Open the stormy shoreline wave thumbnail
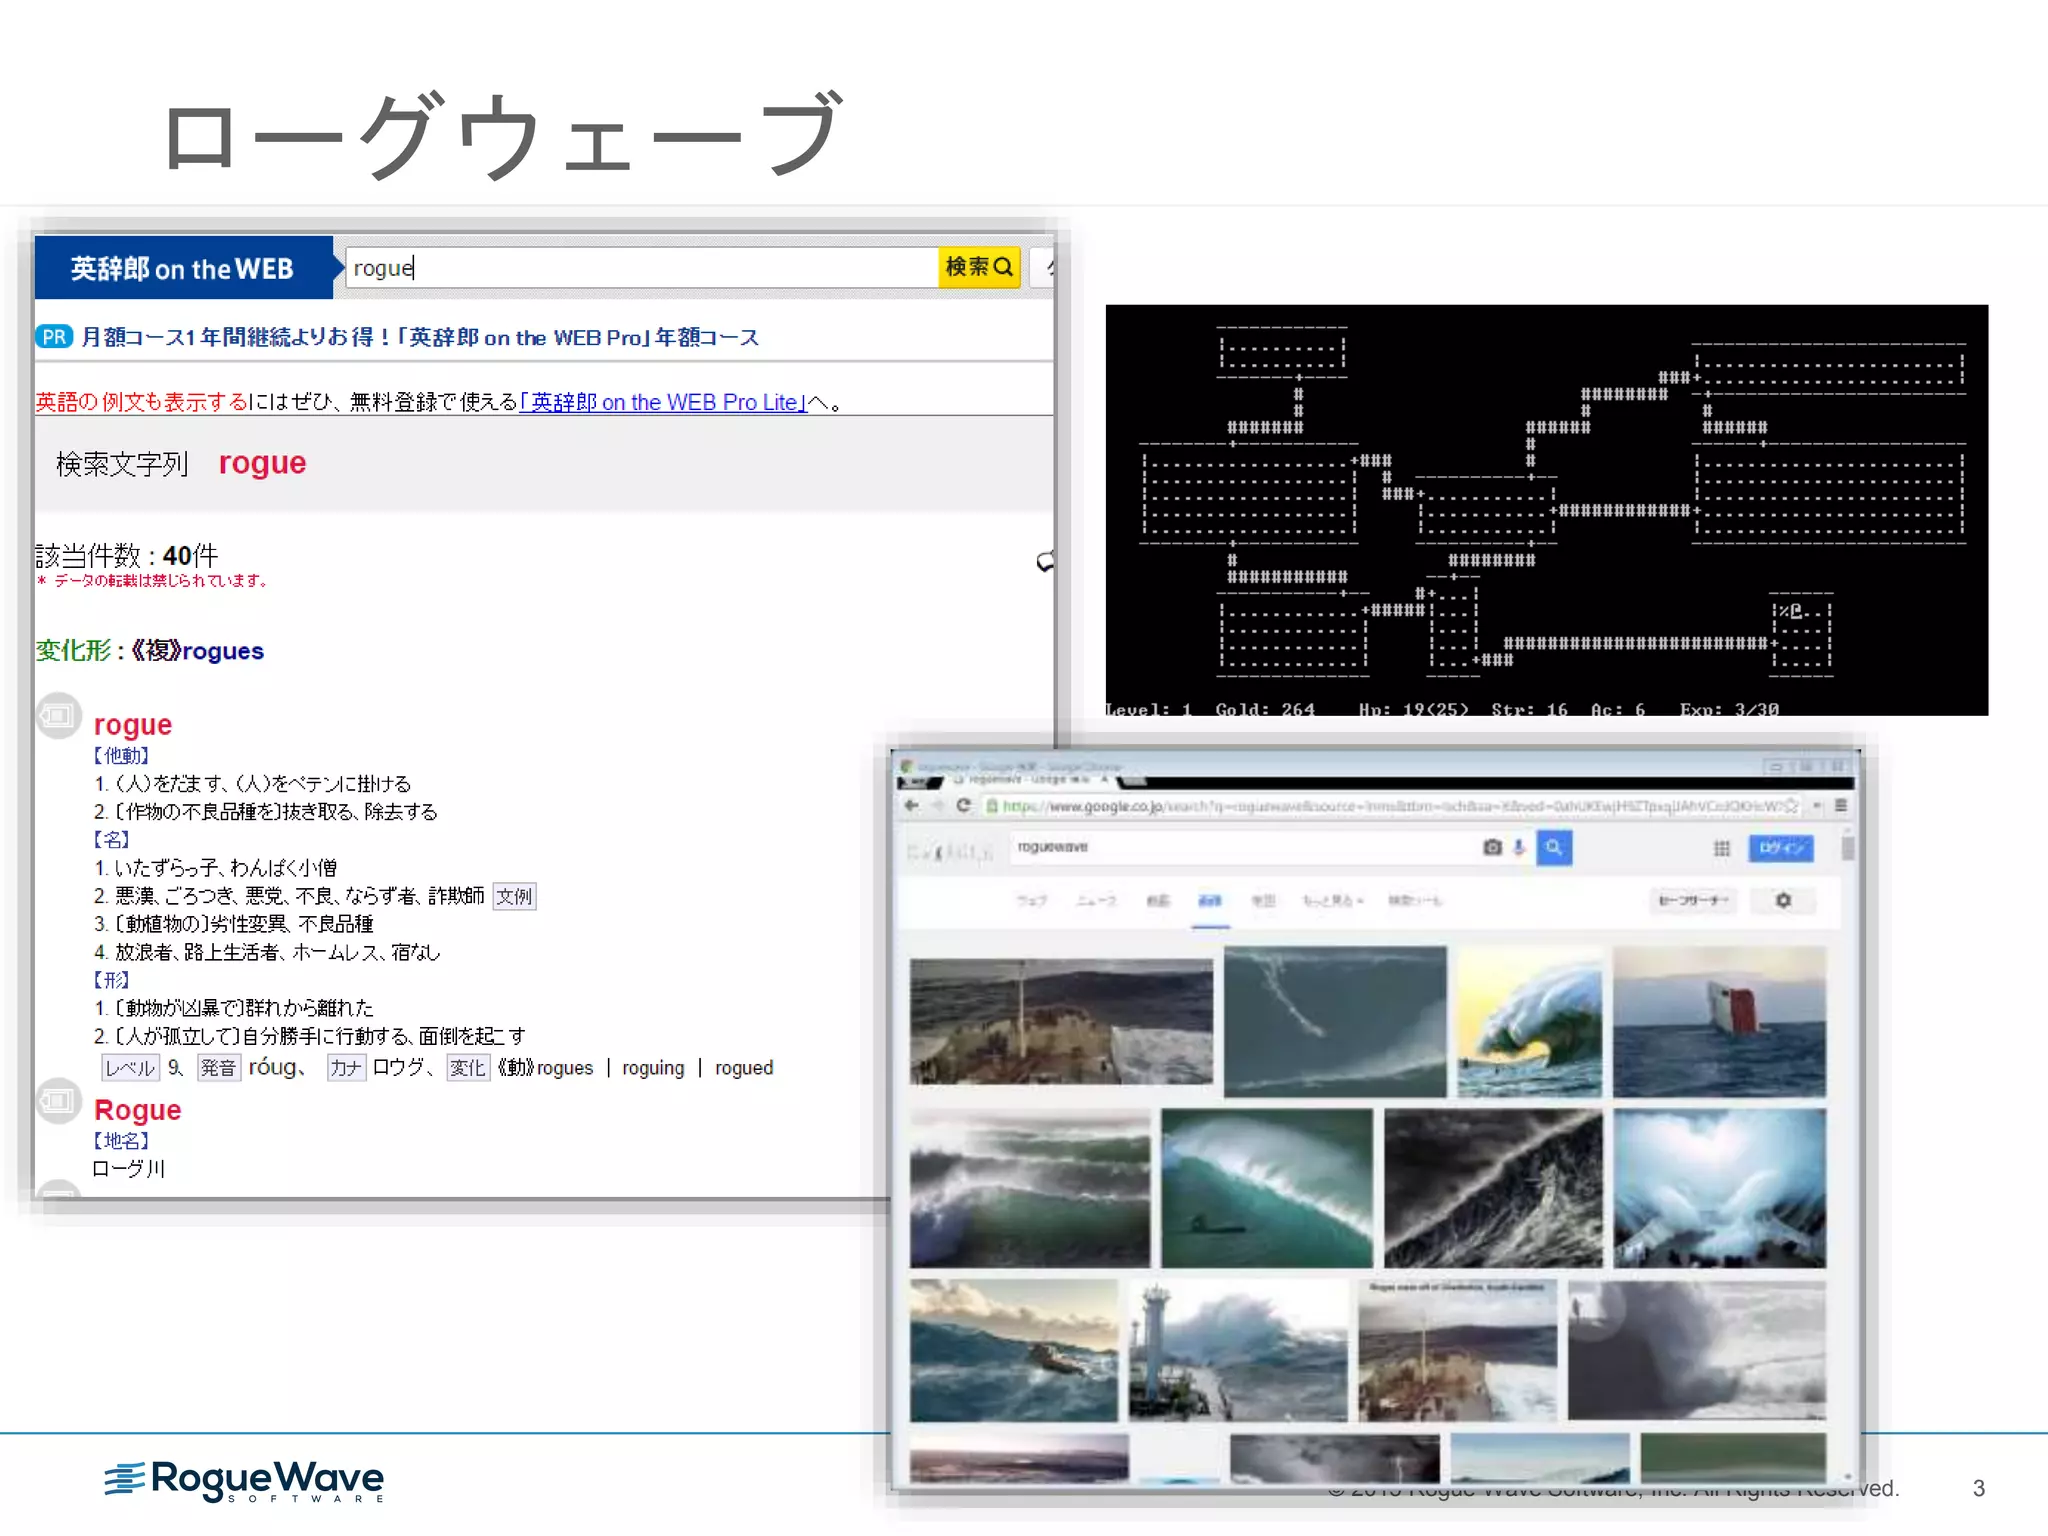Viewport: 2048px width, 1536px height. [1030, 1188]
